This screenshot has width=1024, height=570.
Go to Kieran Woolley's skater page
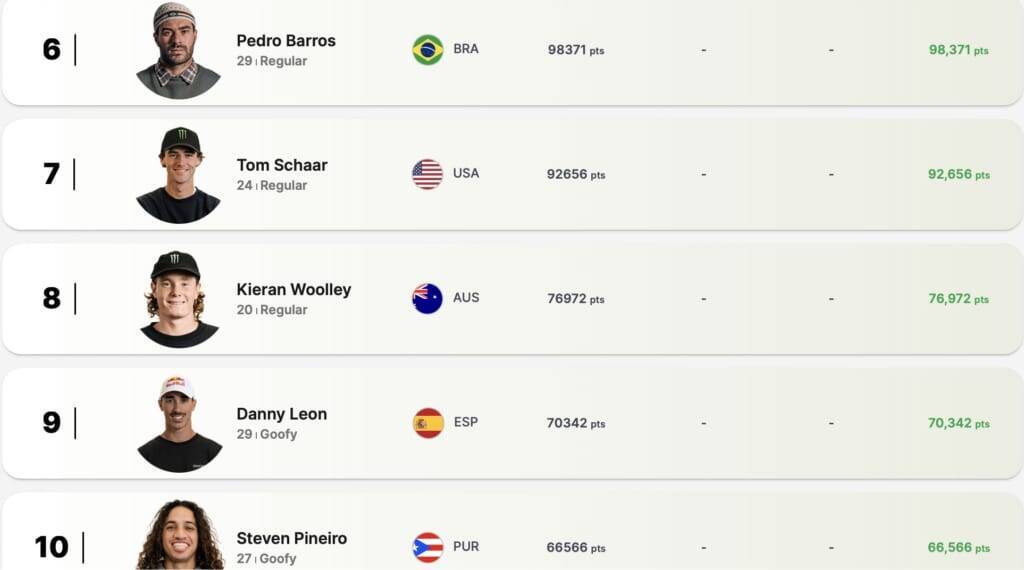294,289
